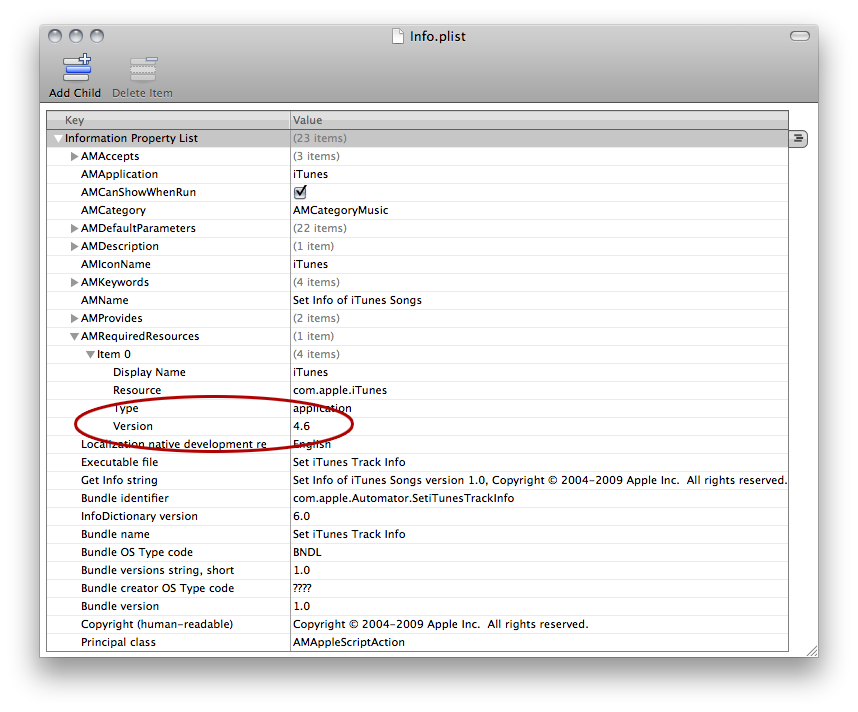
Task: Select the ???? creator code value
Action: point(302,588)
